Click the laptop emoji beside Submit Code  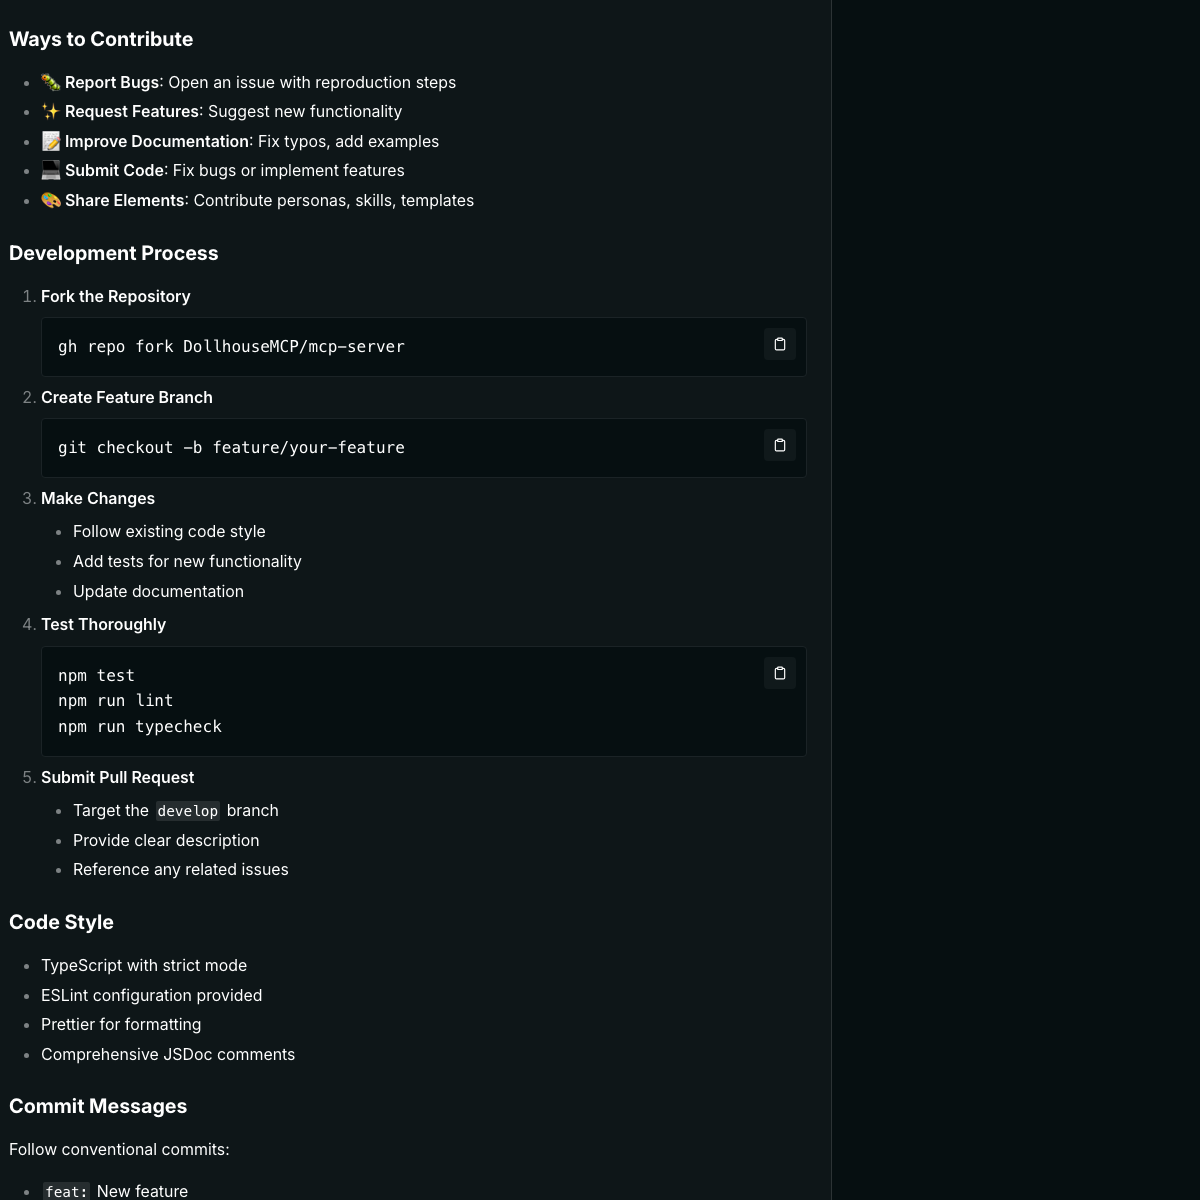pos(51,171)
